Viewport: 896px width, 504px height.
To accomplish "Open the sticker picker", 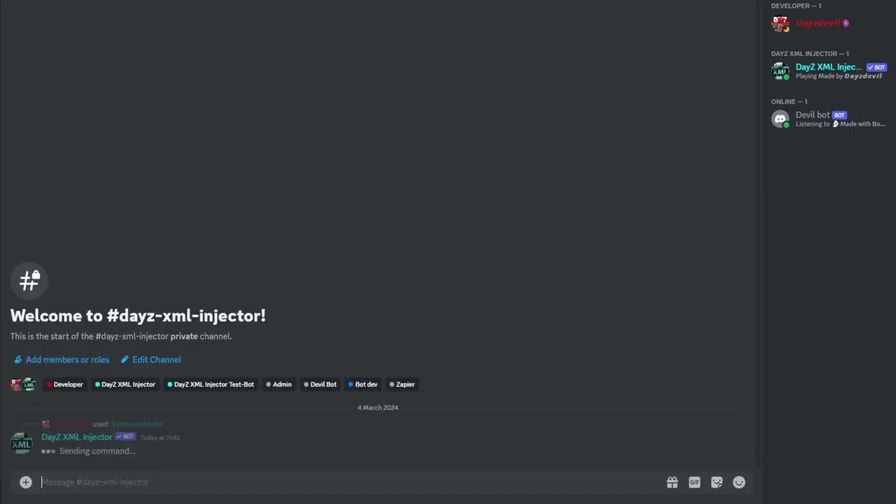I will (x=717, y=482).
